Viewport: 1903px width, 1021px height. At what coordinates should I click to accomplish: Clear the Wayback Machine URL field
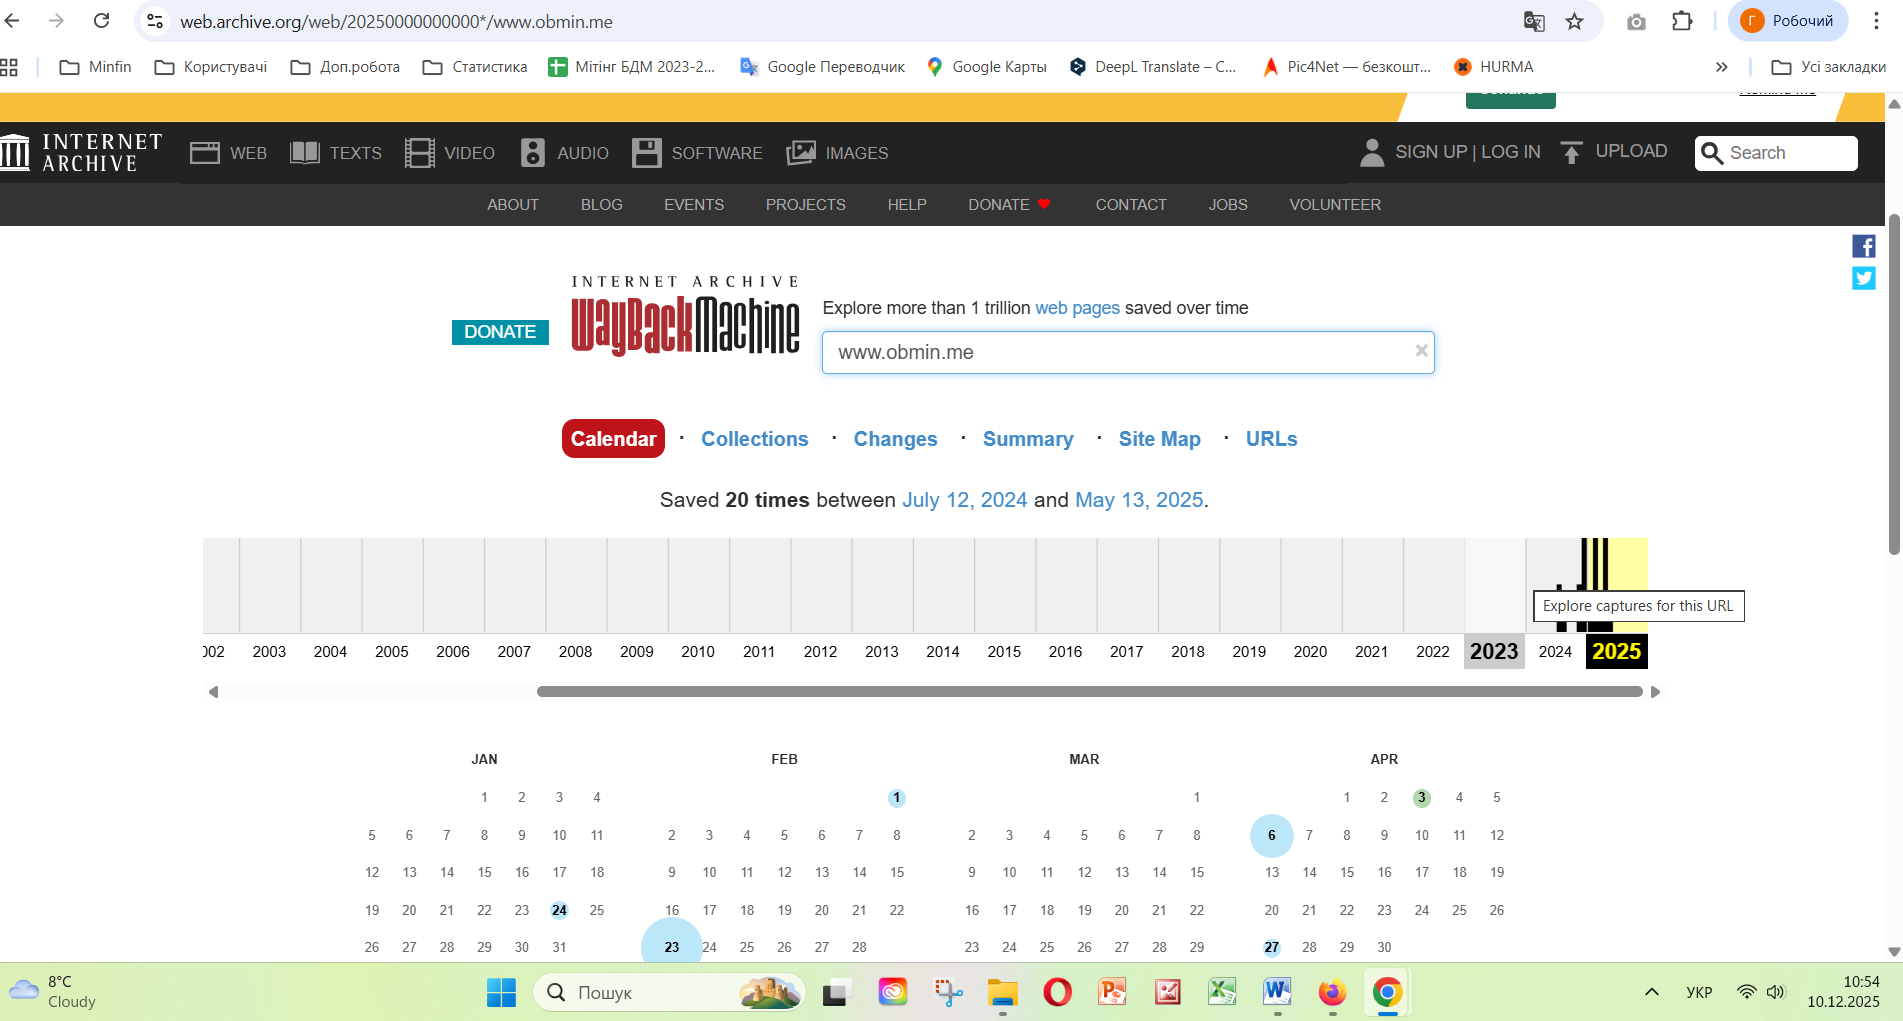tap(1421, 351)
